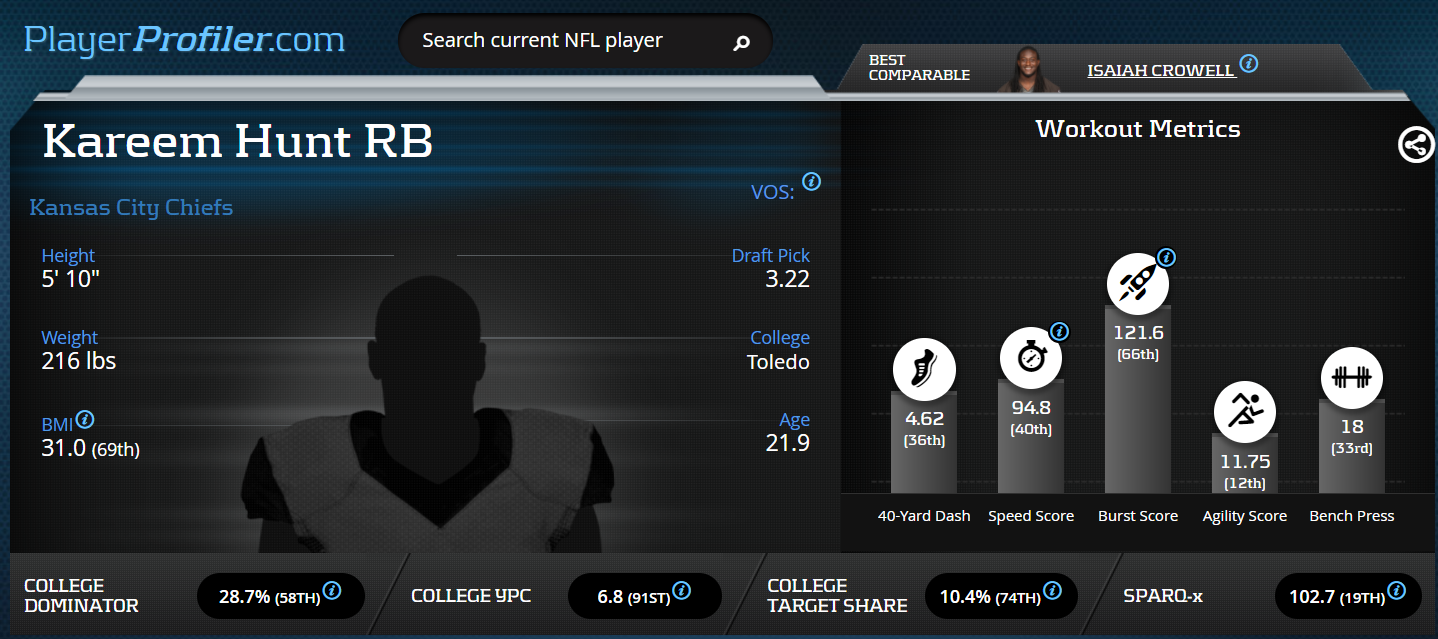Click the Agility Score runner icon
The image size is (1438, 639).
[x=1244, y=411]
